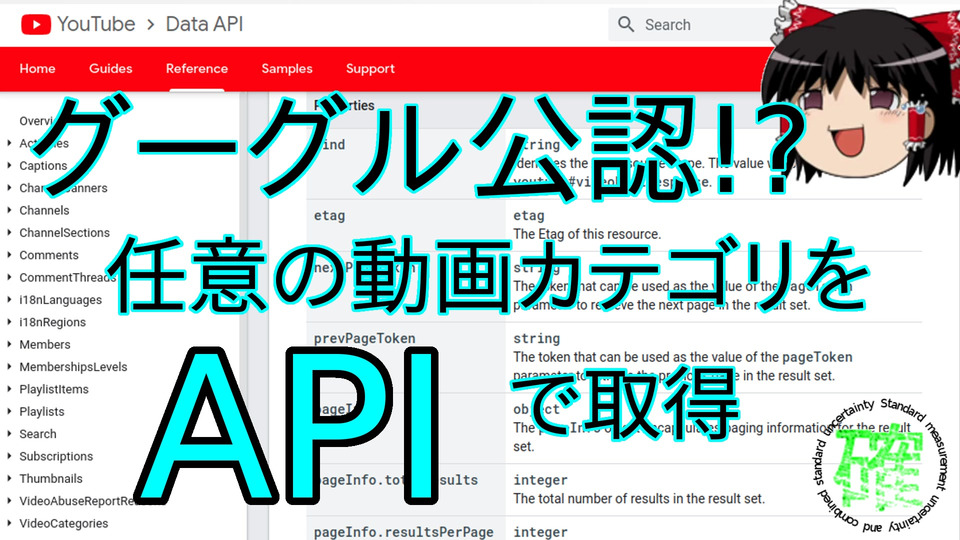
Task: Expand the ChannelSections tree arrow
Action: [x=9, y=233]
